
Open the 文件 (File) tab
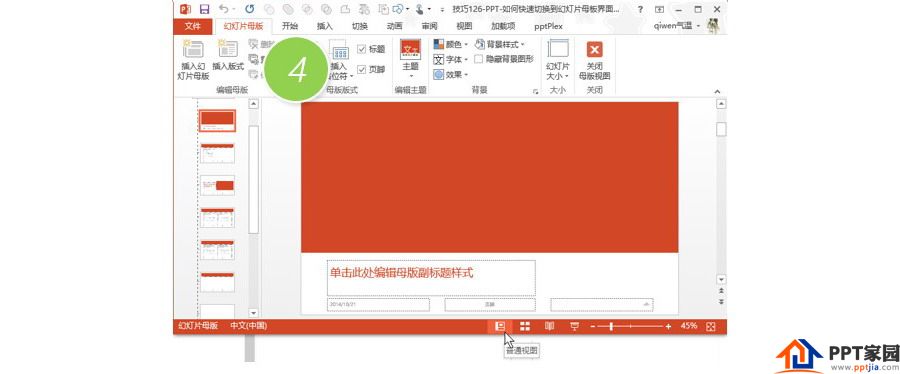pos(193,26)
